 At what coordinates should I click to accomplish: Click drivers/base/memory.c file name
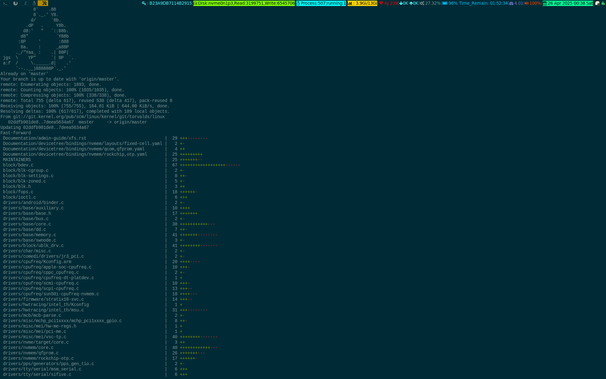(x=29, y=235)
